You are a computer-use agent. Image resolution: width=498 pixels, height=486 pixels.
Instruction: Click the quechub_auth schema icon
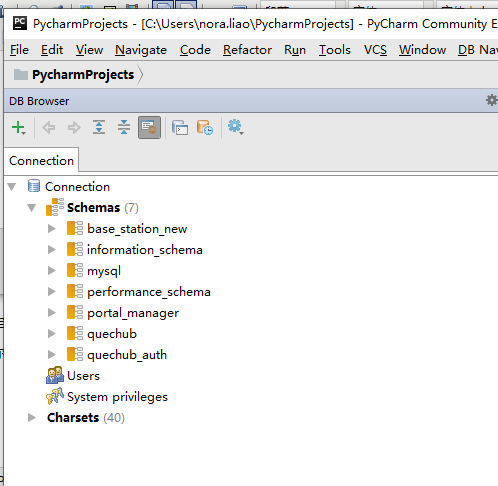75,355
